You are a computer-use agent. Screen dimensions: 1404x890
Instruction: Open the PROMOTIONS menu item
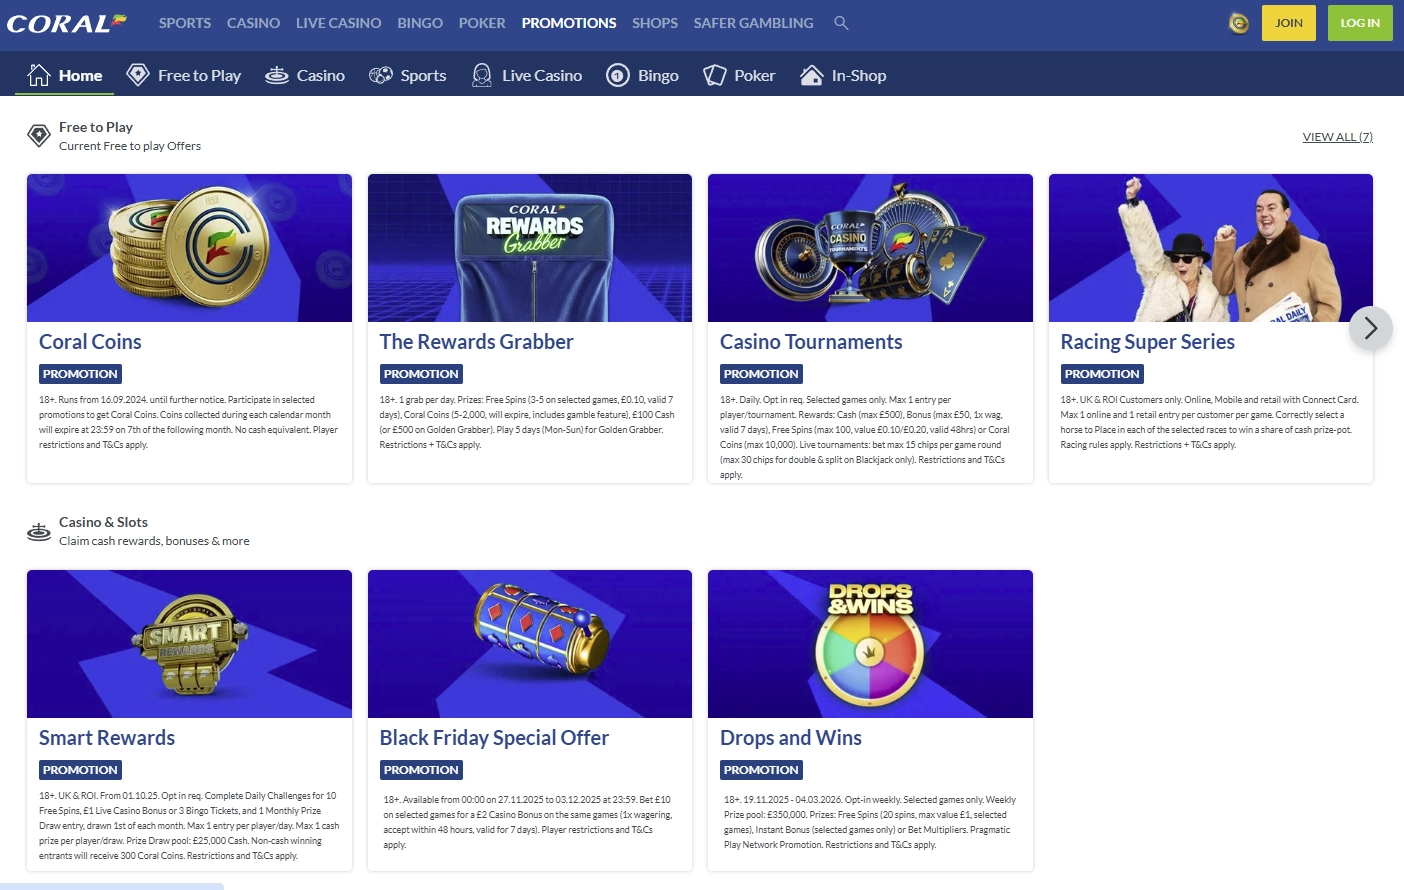click(x=568, y=22)
